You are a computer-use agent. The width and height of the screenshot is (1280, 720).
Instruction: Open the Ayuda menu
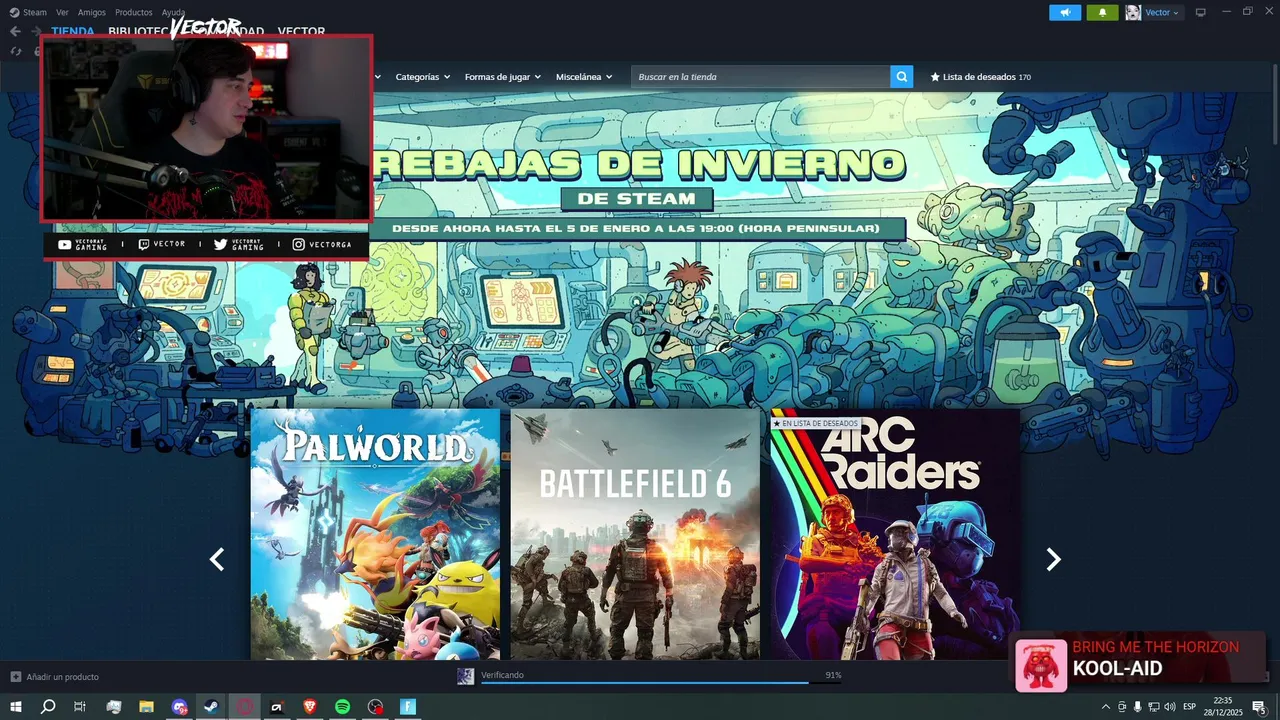coord(173,12)
